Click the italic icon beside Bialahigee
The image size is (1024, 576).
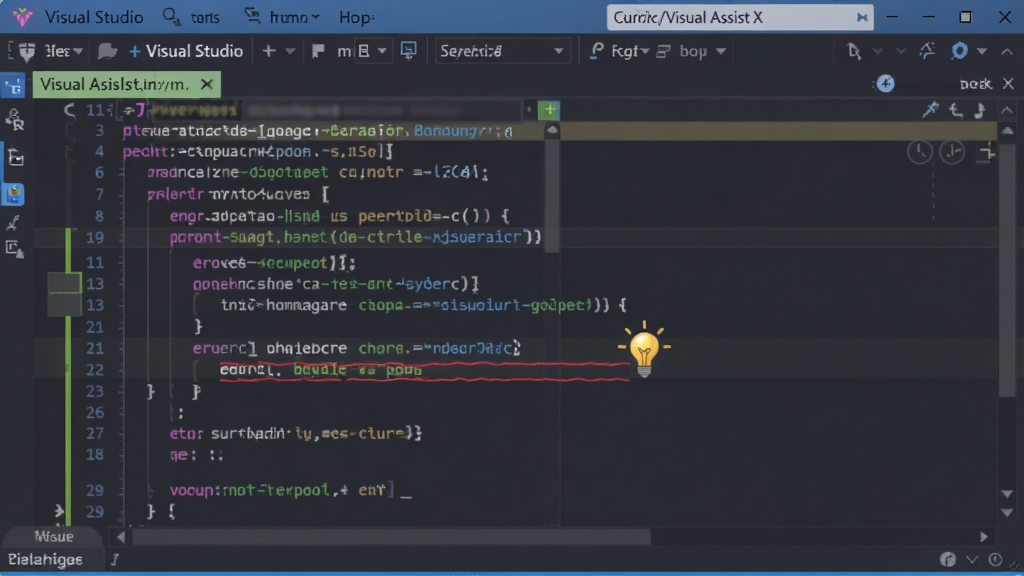tap(114, 559)
